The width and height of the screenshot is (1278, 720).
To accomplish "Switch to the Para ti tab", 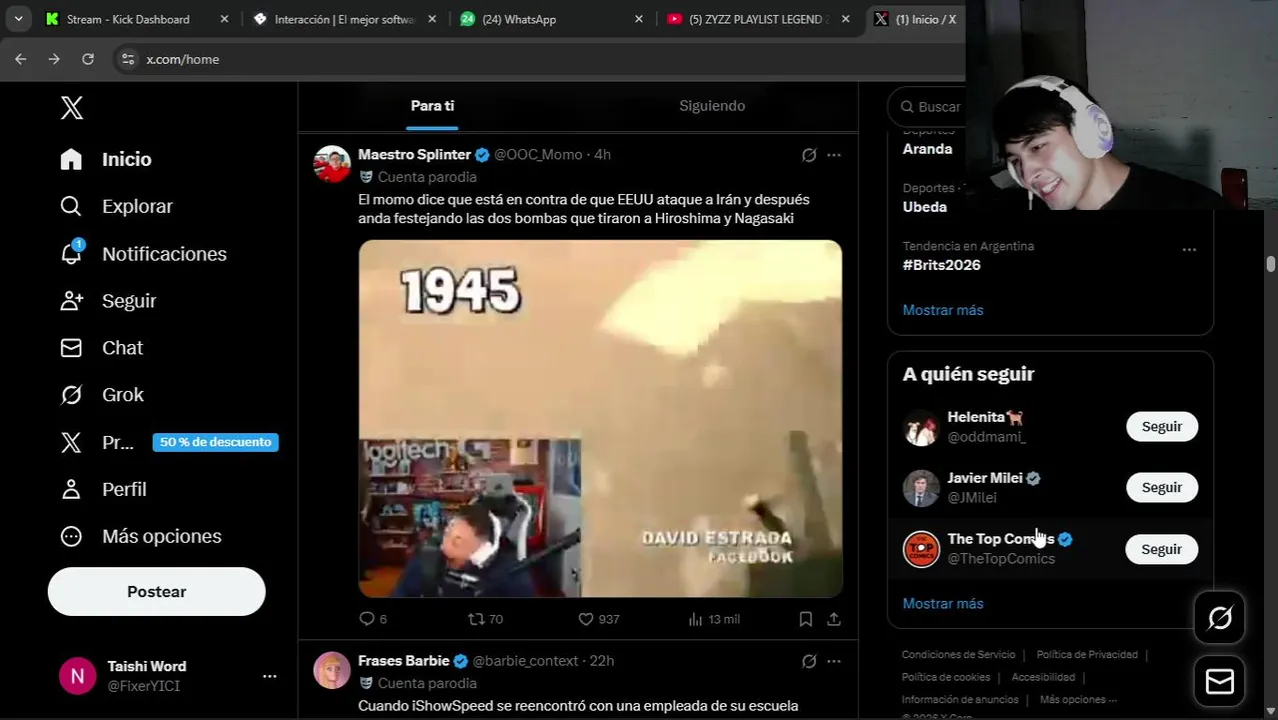I will coord(432,106).
